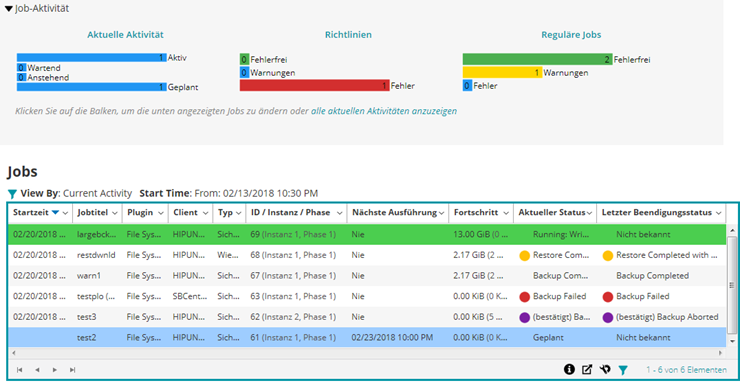
Task: Go to the previous page of jobs
Action: [x=37, y=370]
